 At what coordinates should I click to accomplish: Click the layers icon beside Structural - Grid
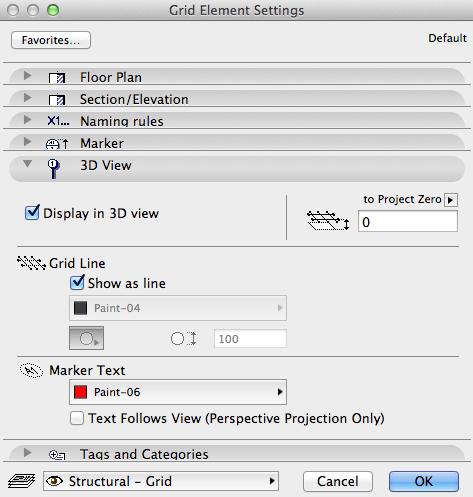(21, 481)
